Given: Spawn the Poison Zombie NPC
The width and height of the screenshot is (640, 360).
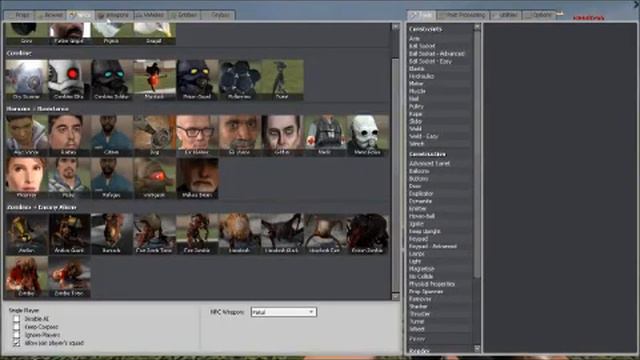Looking at the screenshot, I should [x=367, y=233].
